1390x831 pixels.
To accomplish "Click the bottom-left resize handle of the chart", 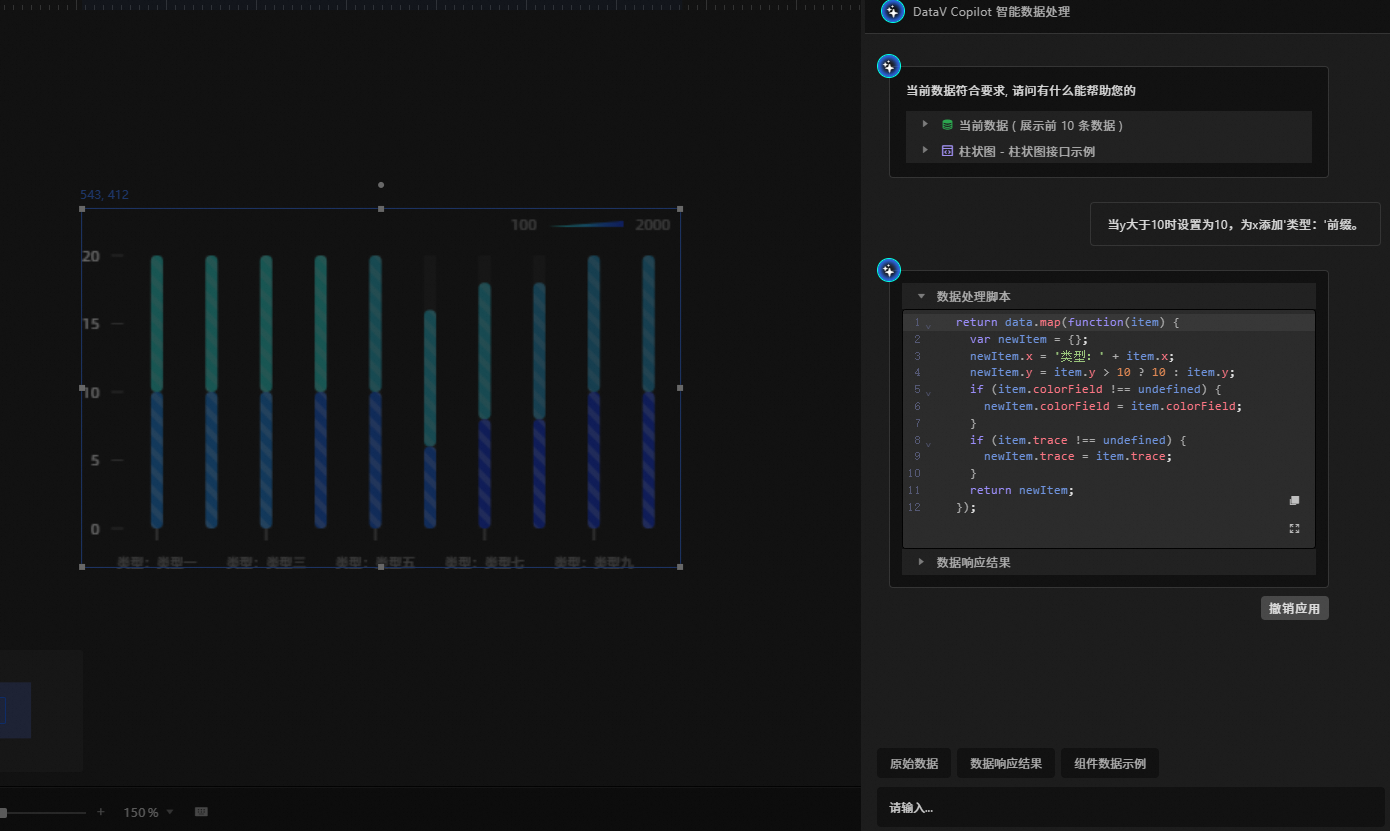I will point(82,567).
